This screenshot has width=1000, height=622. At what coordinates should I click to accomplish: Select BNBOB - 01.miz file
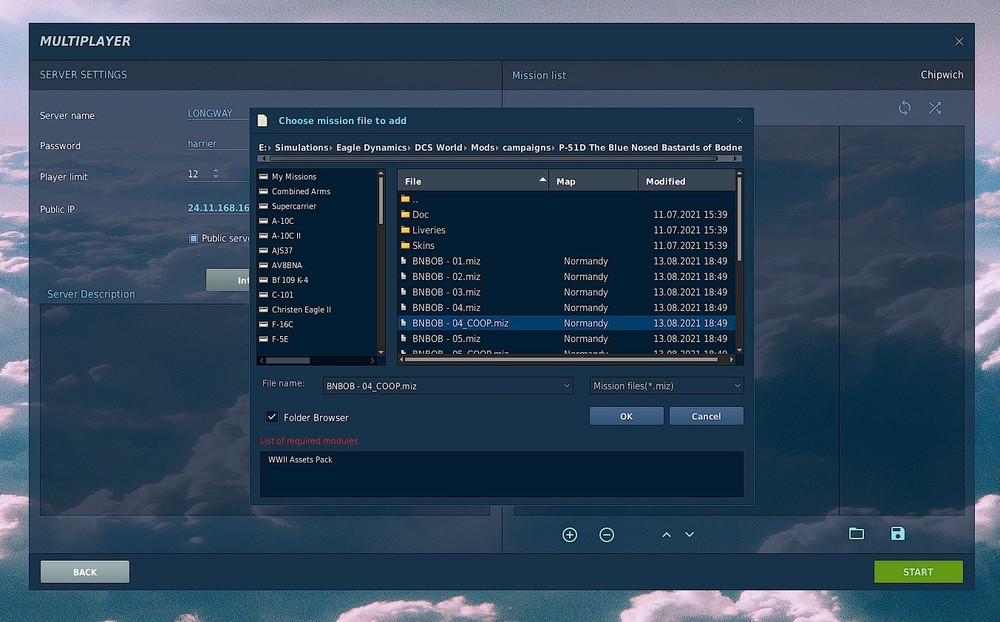pos(566,261)
